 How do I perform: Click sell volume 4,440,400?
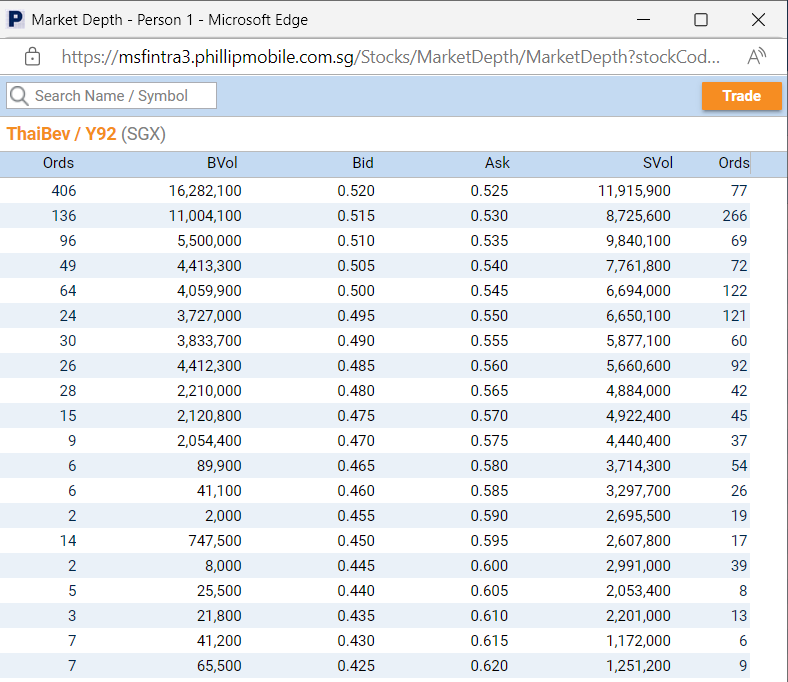coord(638,441)
